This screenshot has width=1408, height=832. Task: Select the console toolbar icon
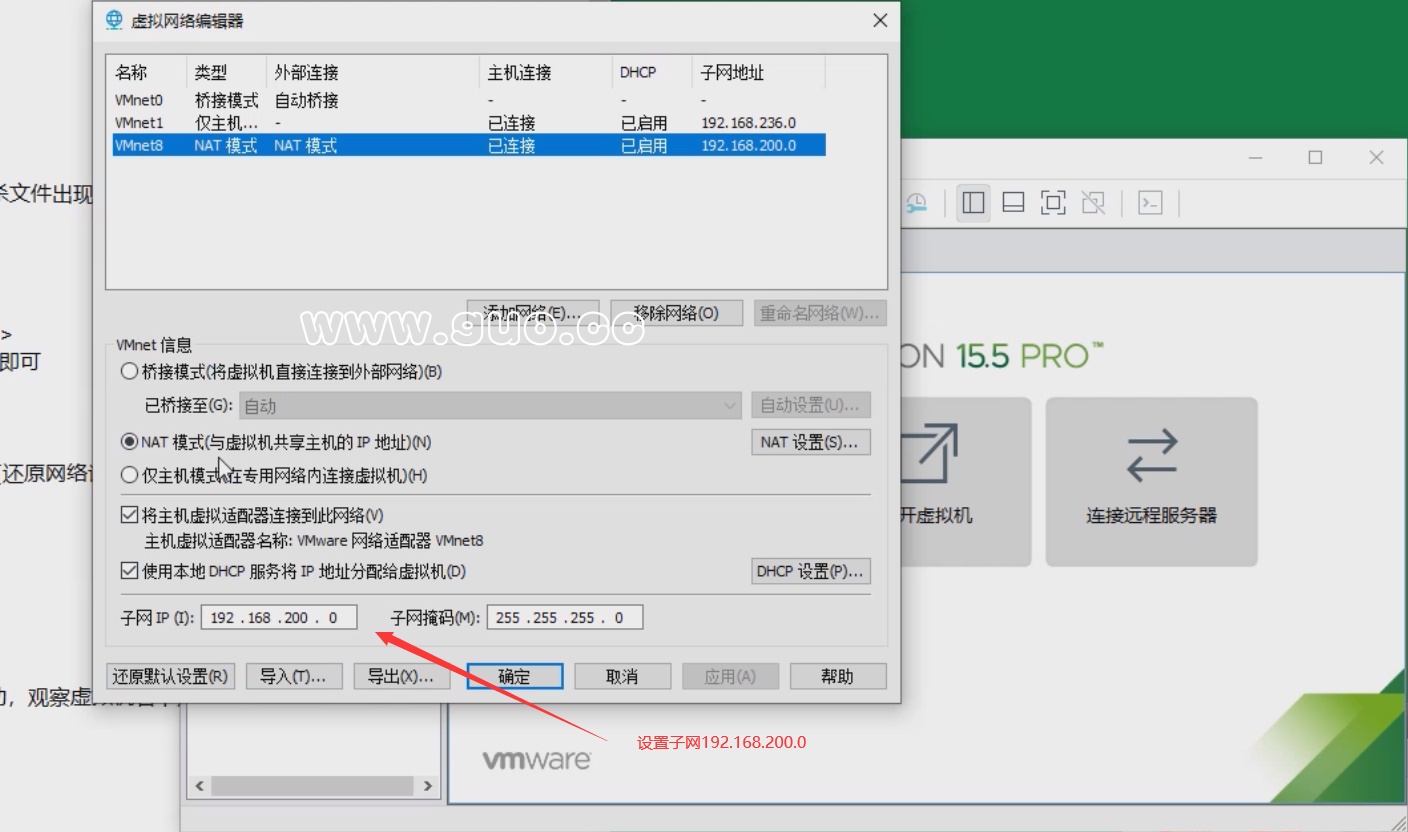[x=1150, y=202]
